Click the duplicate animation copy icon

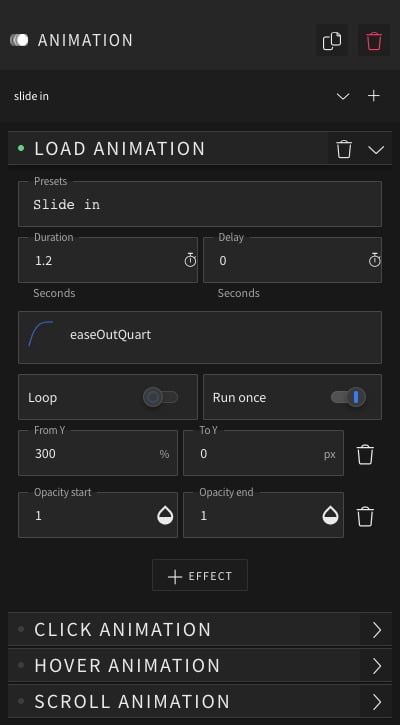point(332,41)
